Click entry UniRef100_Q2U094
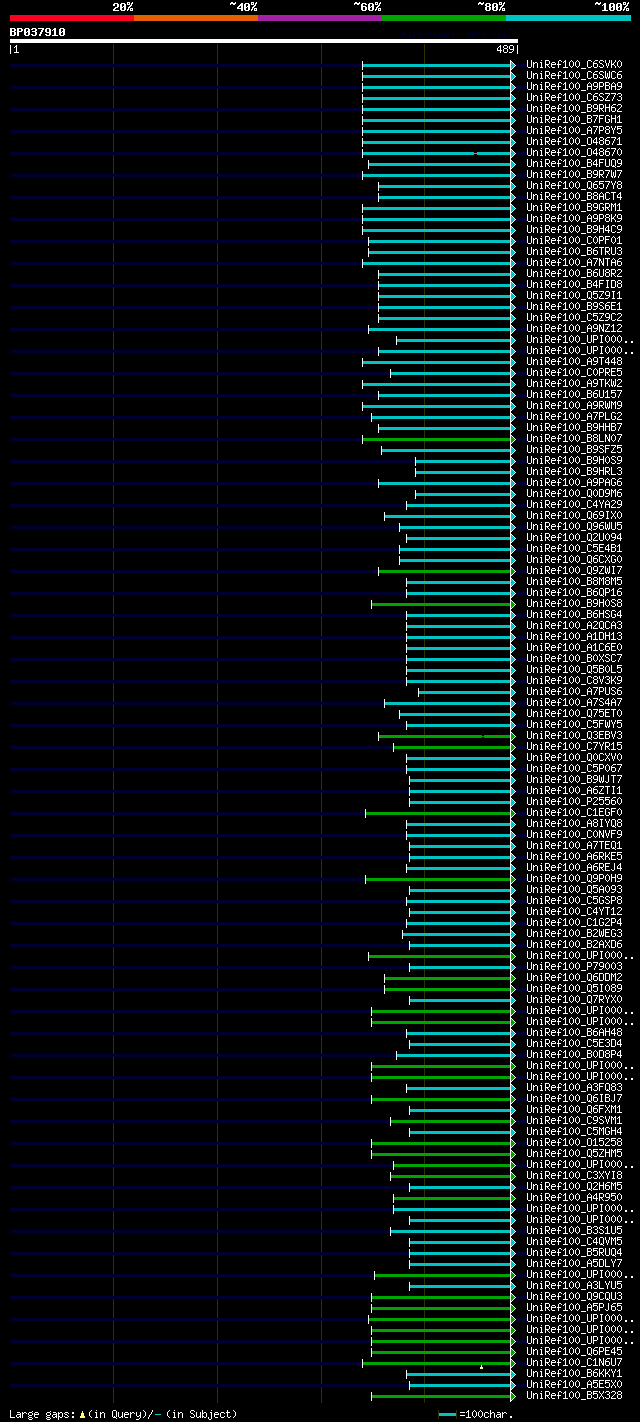This screenshot has width=640, height=1422. click(574, 537)
